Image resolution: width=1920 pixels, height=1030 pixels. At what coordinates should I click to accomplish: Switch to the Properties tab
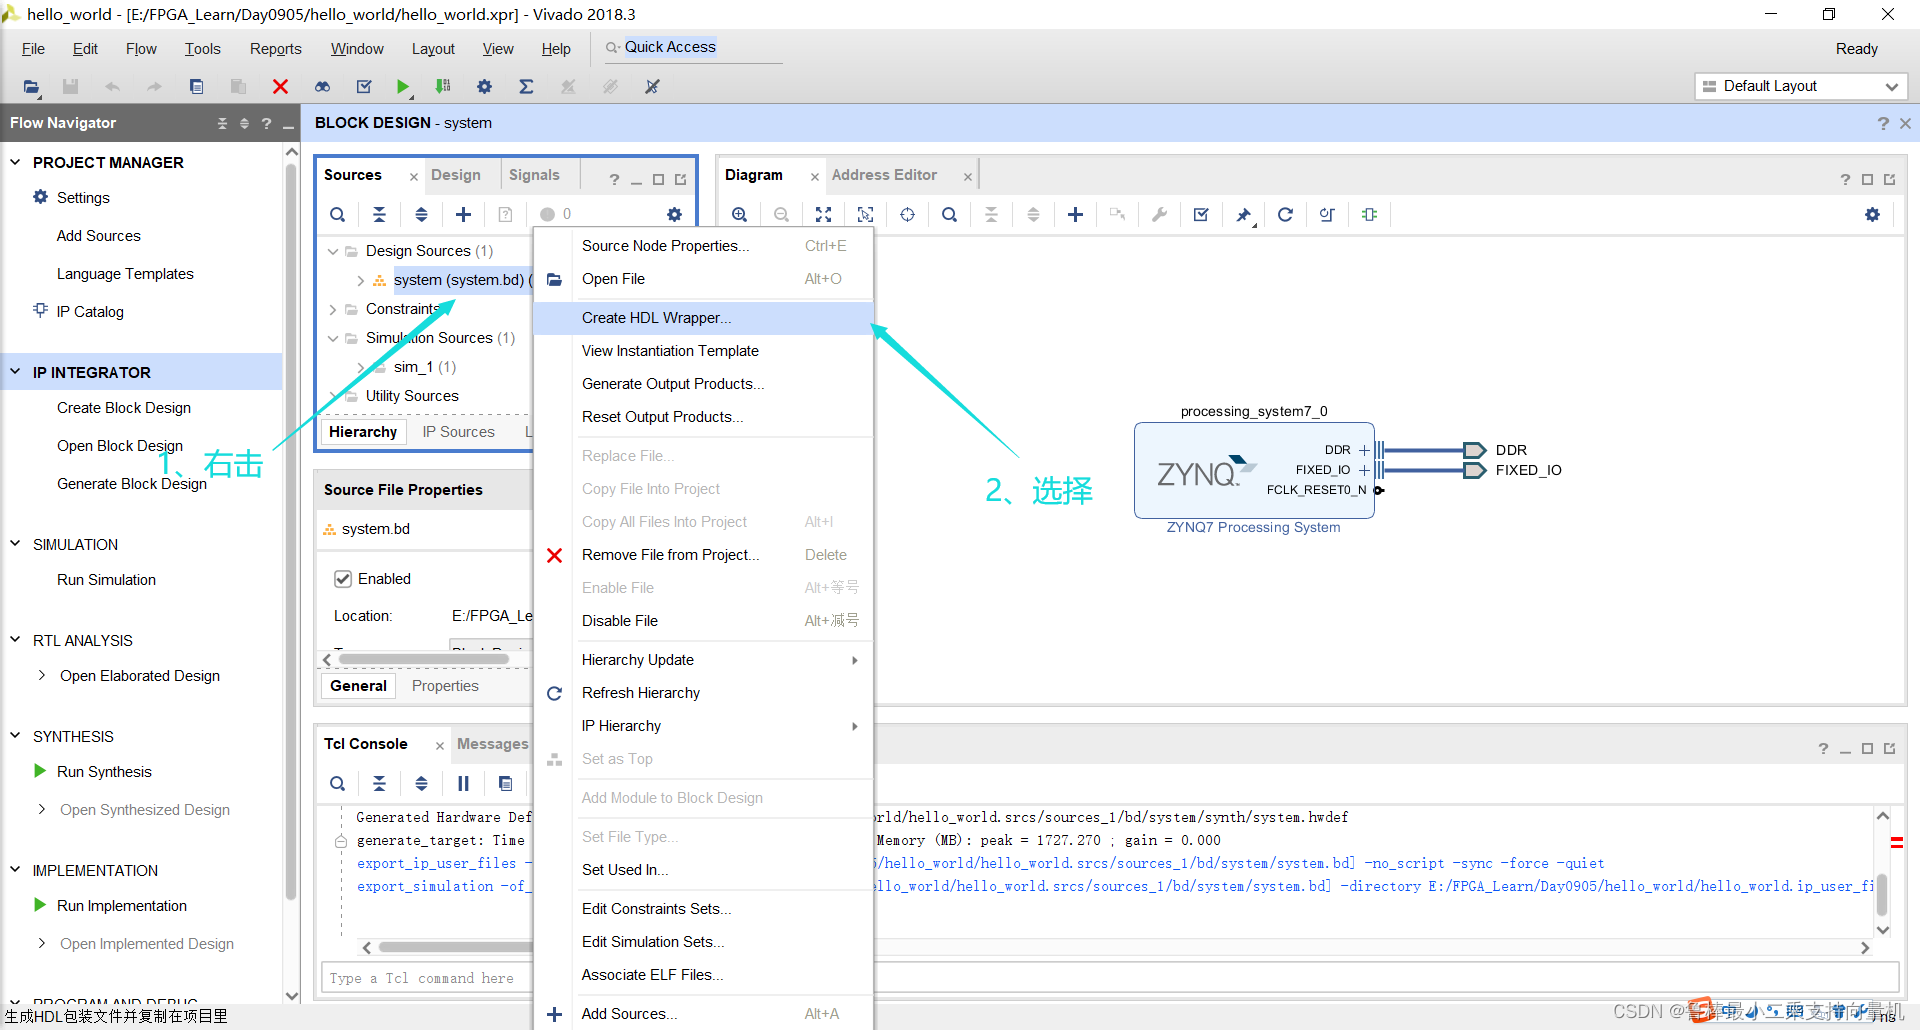445,686
